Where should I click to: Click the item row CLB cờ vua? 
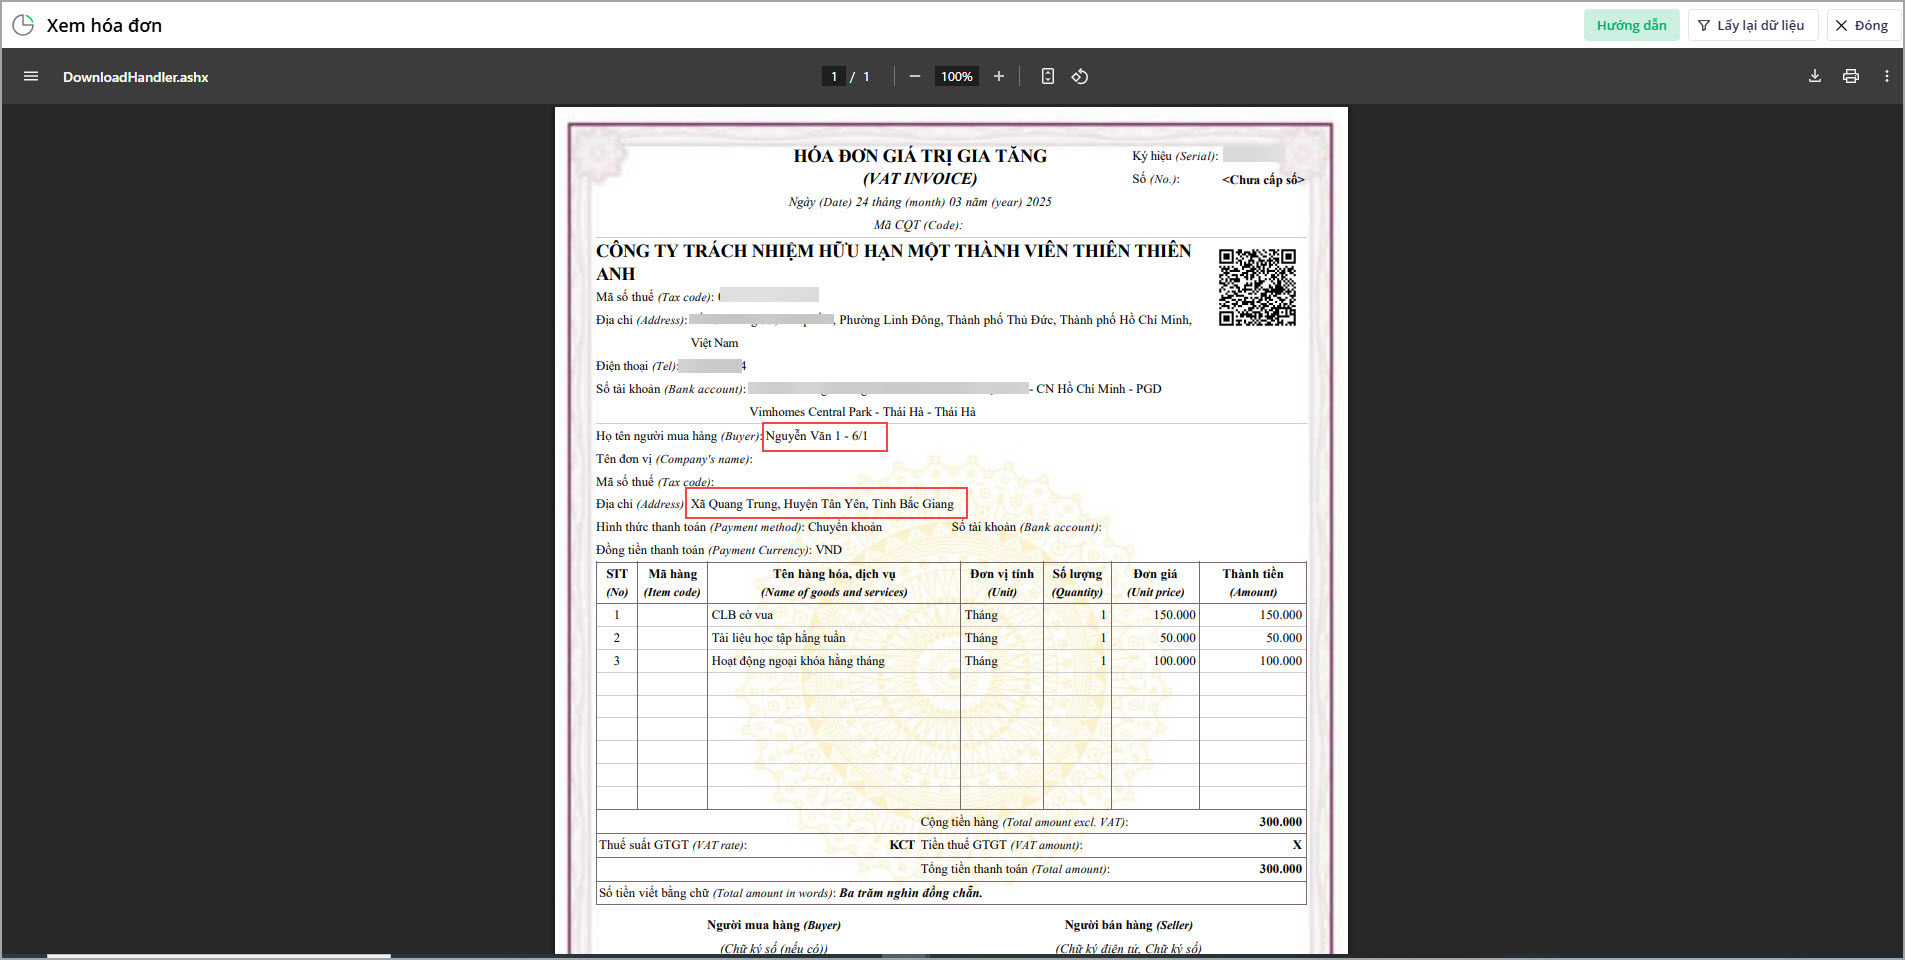click(951, 615)
